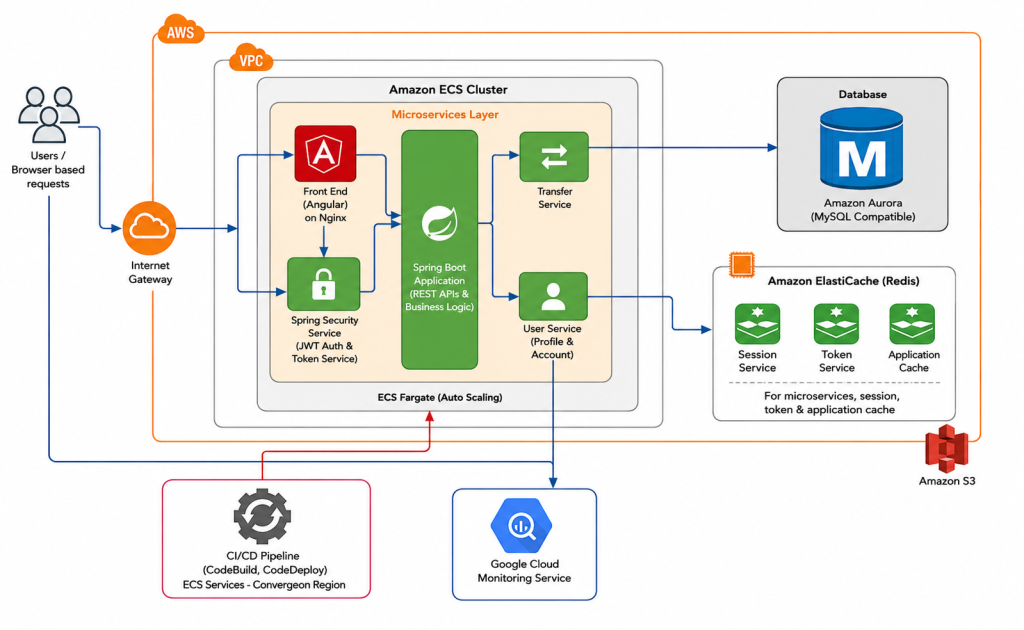
Task: Click the "Transfer Service" label
Action: [554, 198]
